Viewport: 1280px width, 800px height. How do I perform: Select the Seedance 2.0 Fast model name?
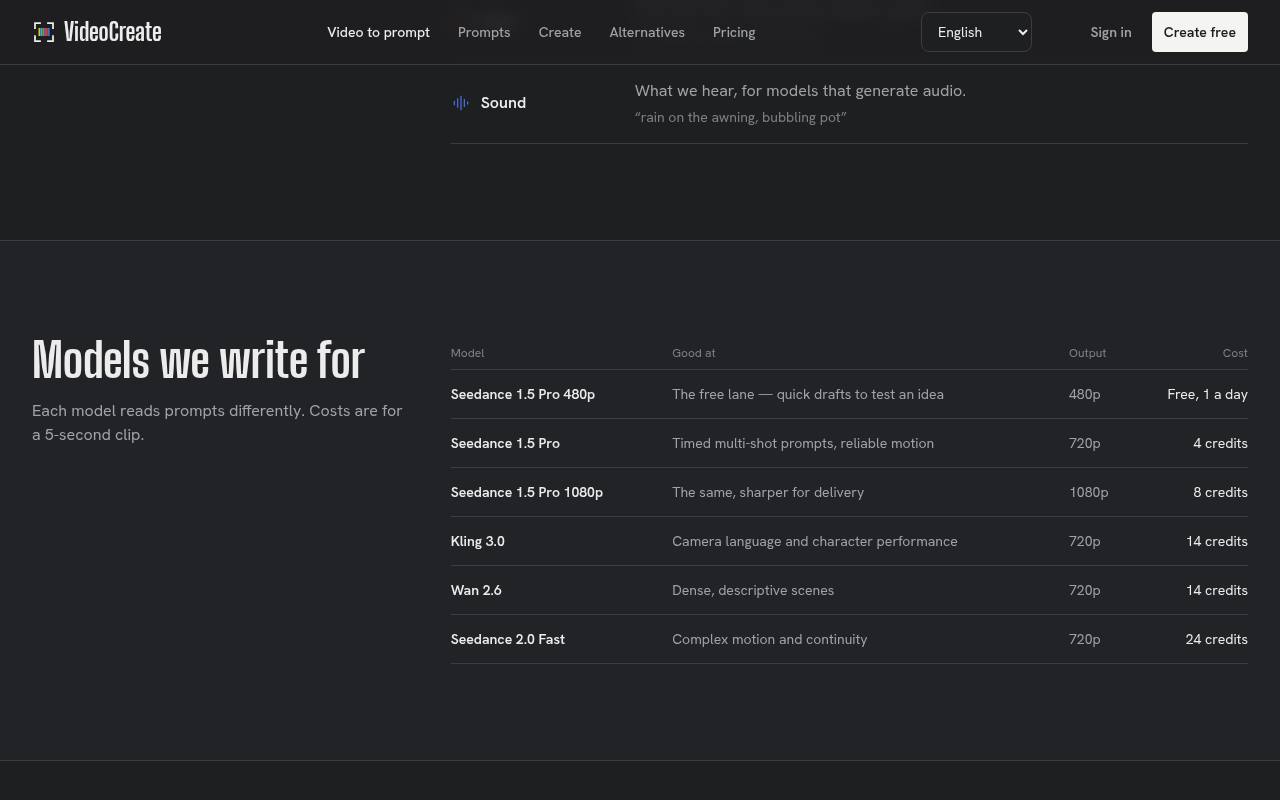[x=508, y=639]
